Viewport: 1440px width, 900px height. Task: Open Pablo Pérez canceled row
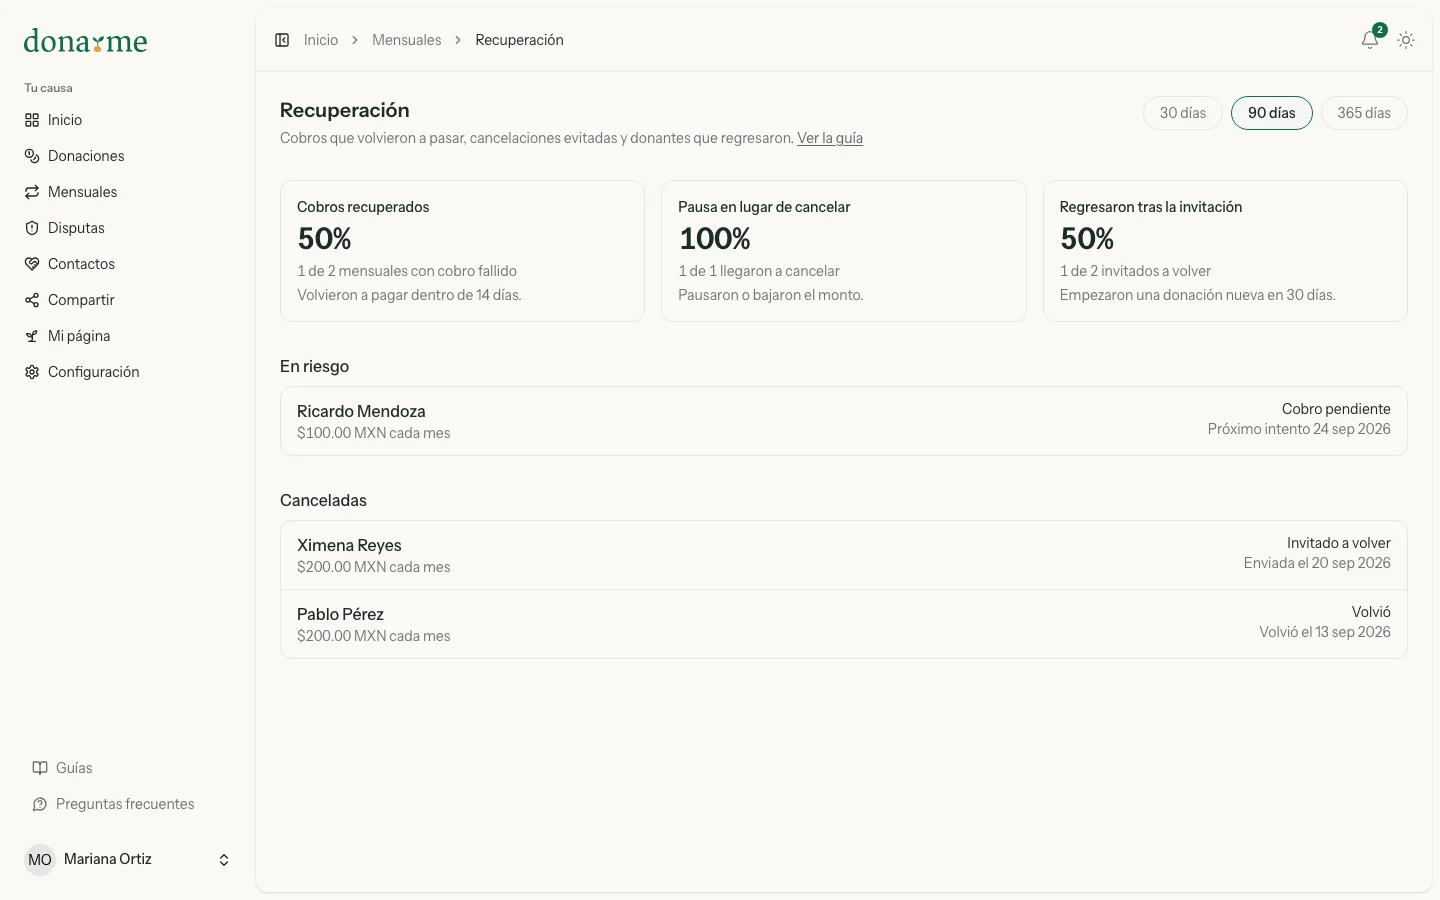coord(844,624)
